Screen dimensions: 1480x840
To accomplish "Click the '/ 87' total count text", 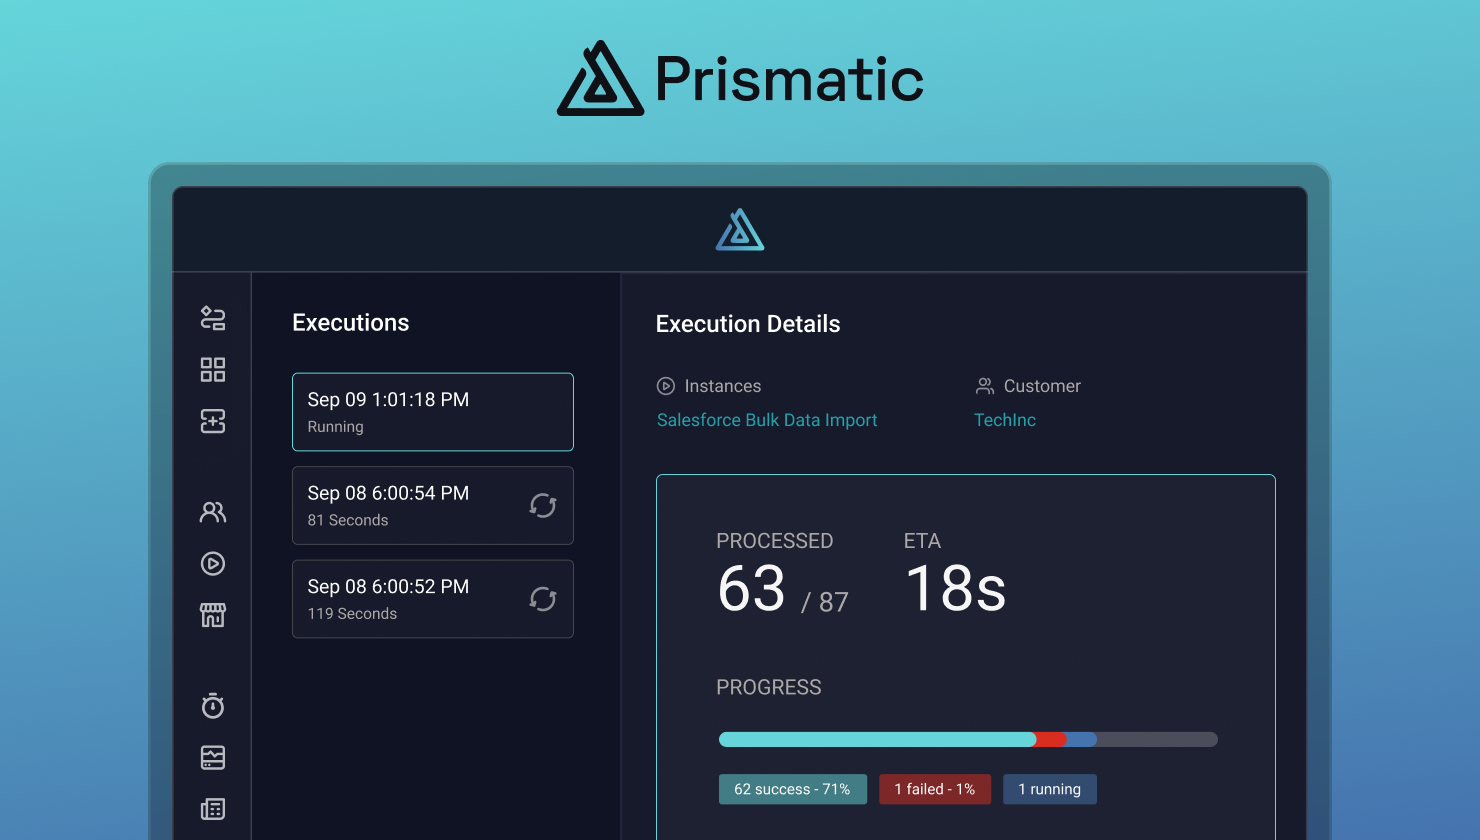I will point(825,602).
